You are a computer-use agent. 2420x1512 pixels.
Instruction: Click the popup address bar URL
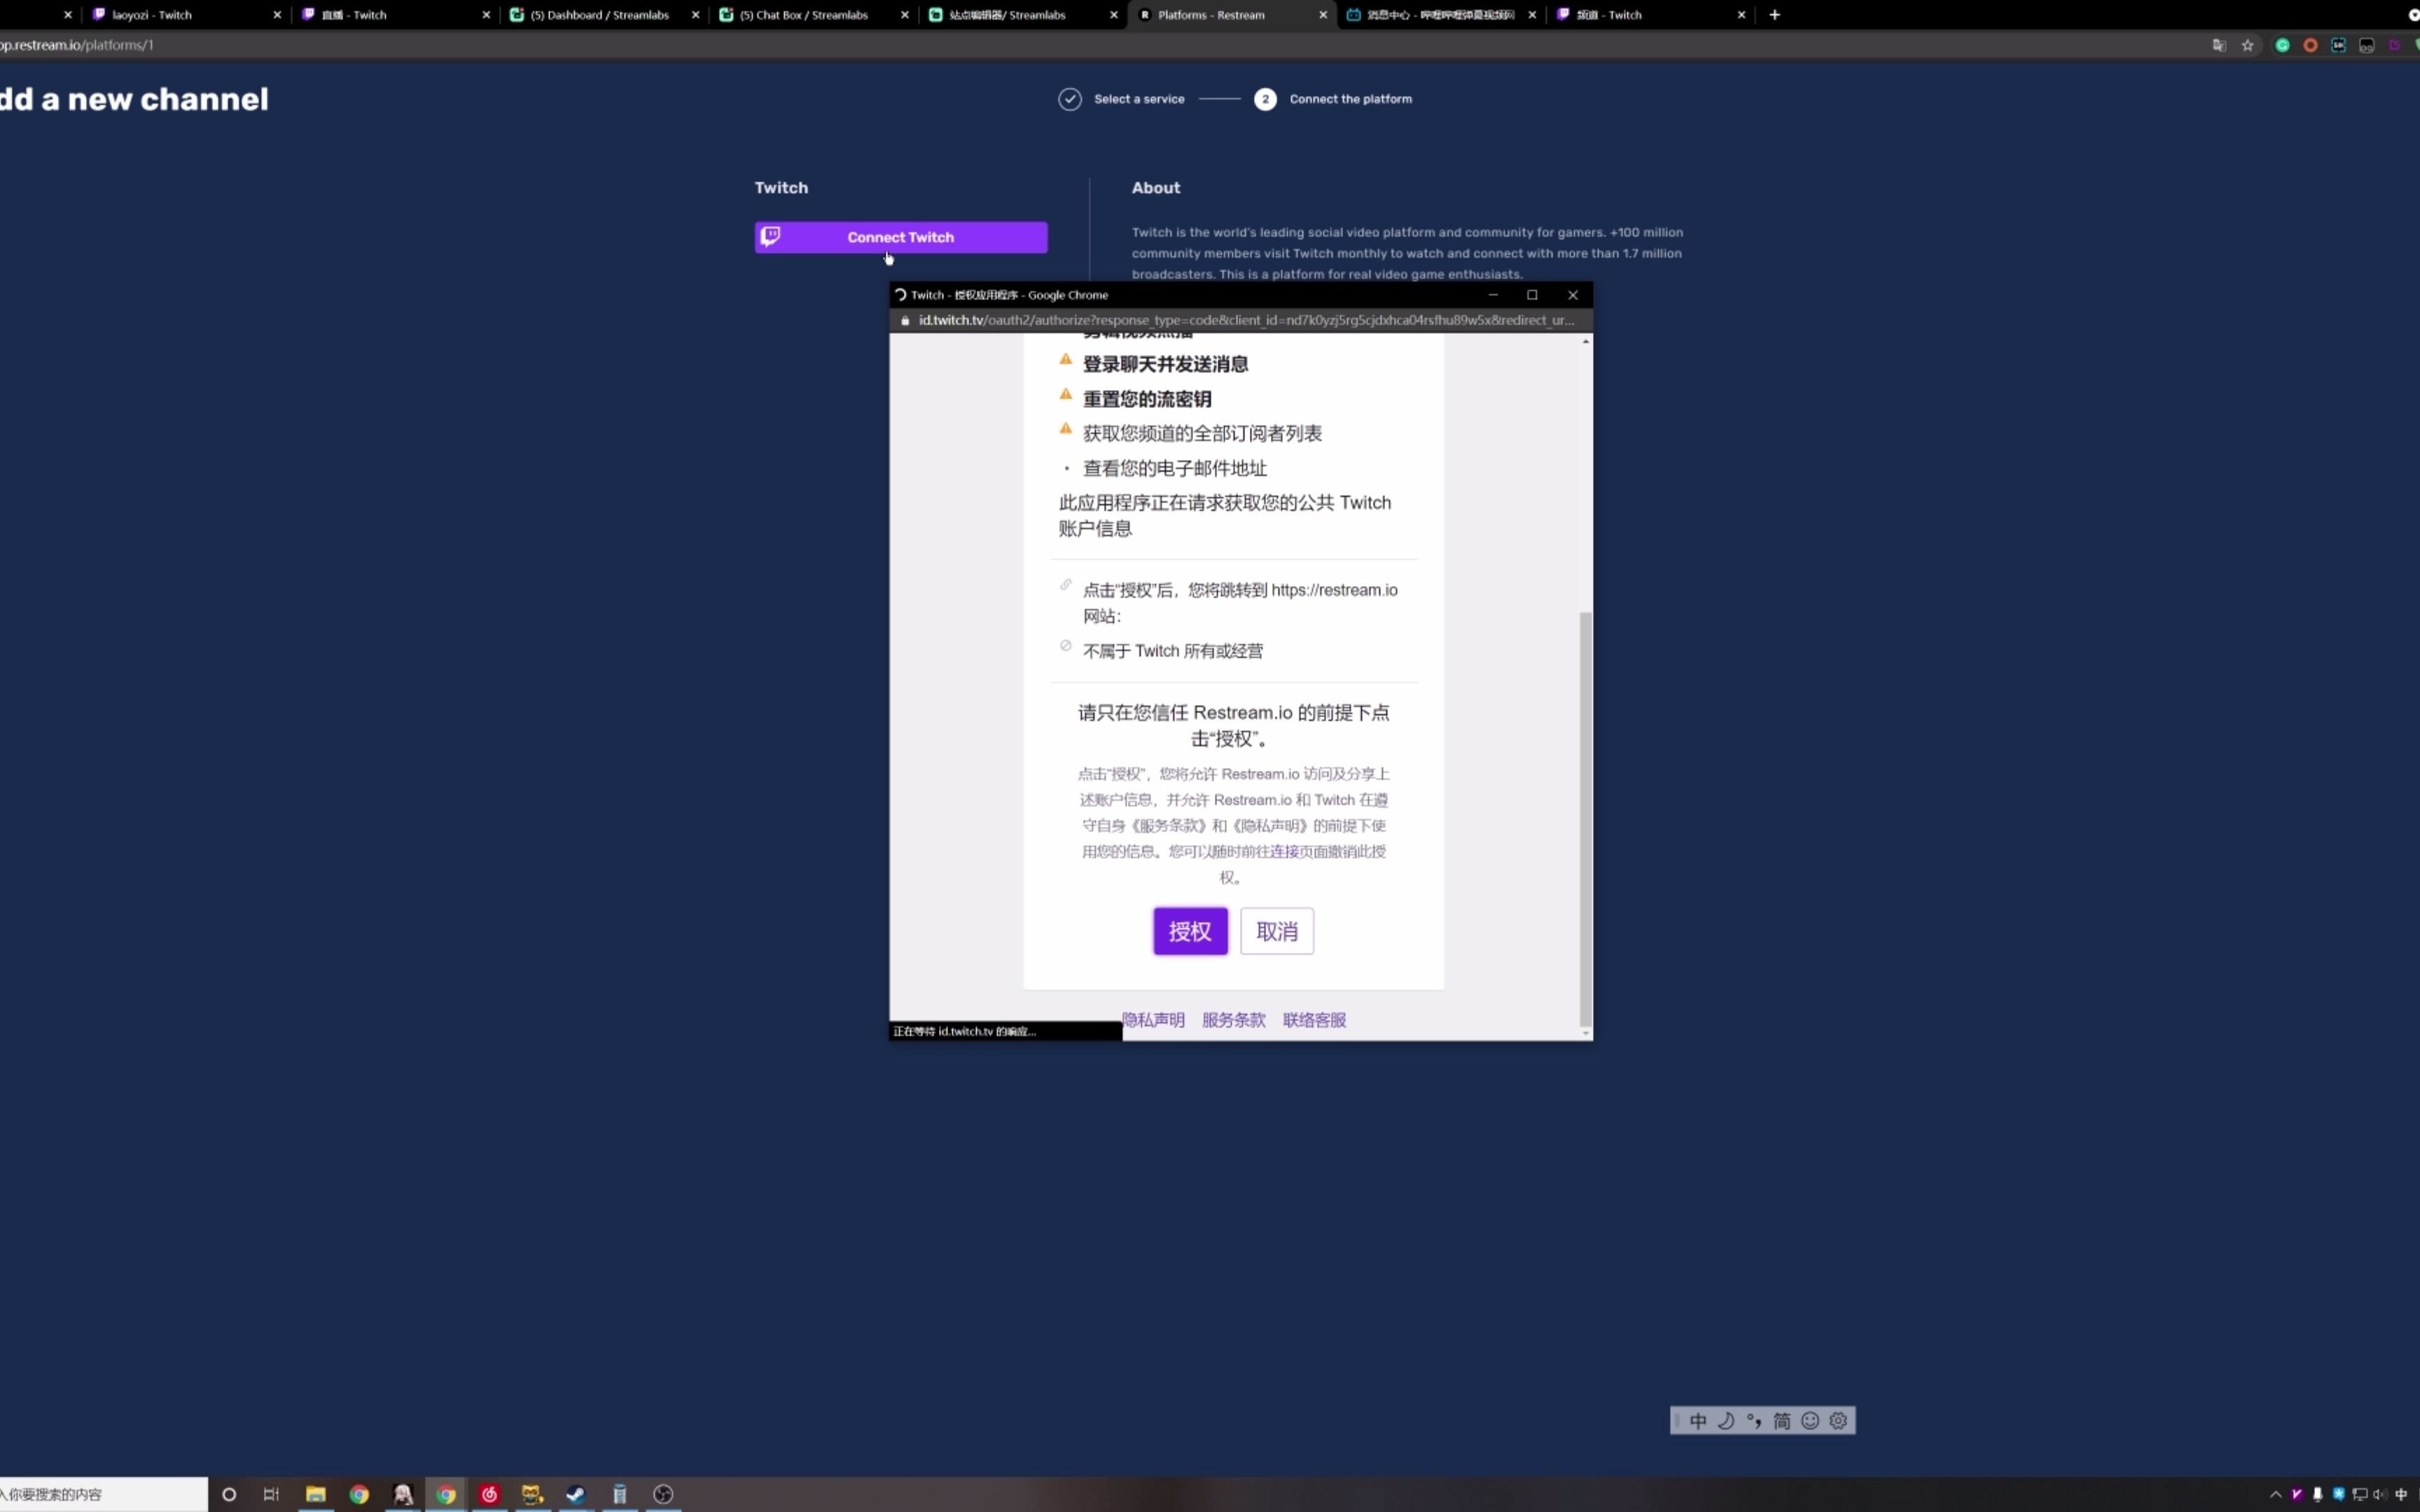click(1246, 320)
